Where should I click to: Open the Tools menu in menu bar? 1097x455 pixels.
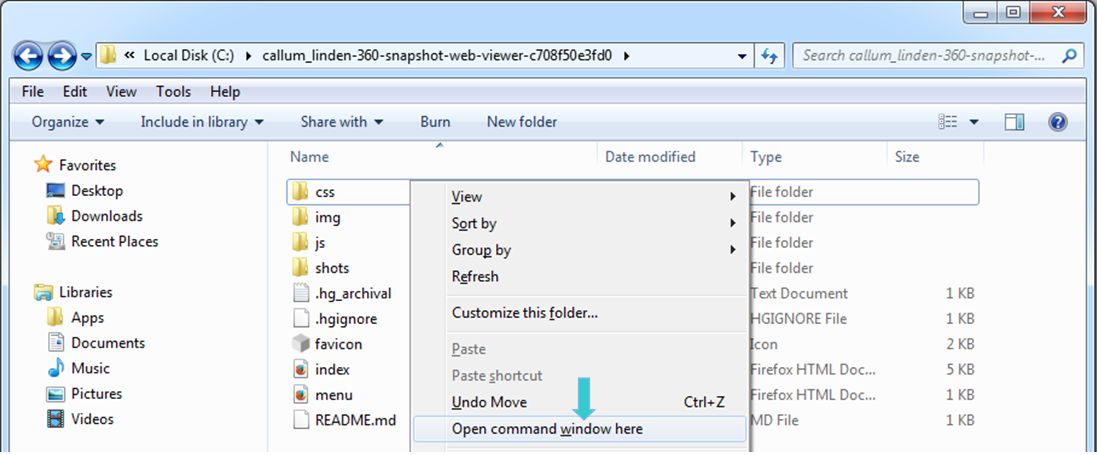coord(173,92)
